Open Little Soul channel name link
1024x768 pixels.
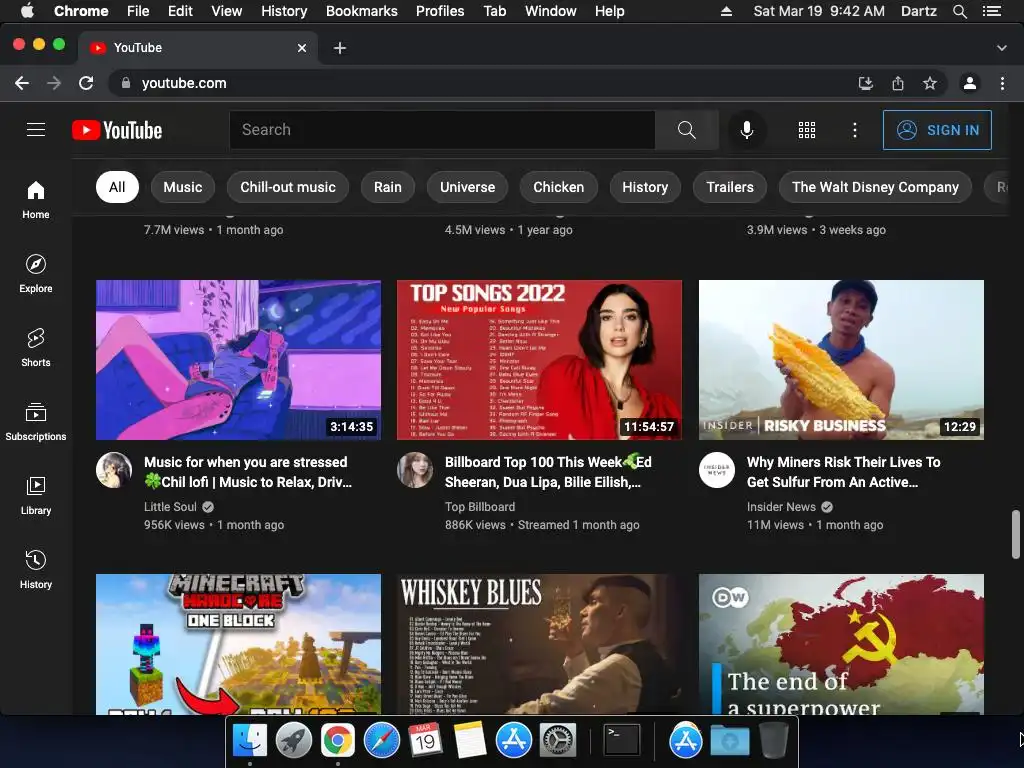pyautogui.click(x=170, y=507)
